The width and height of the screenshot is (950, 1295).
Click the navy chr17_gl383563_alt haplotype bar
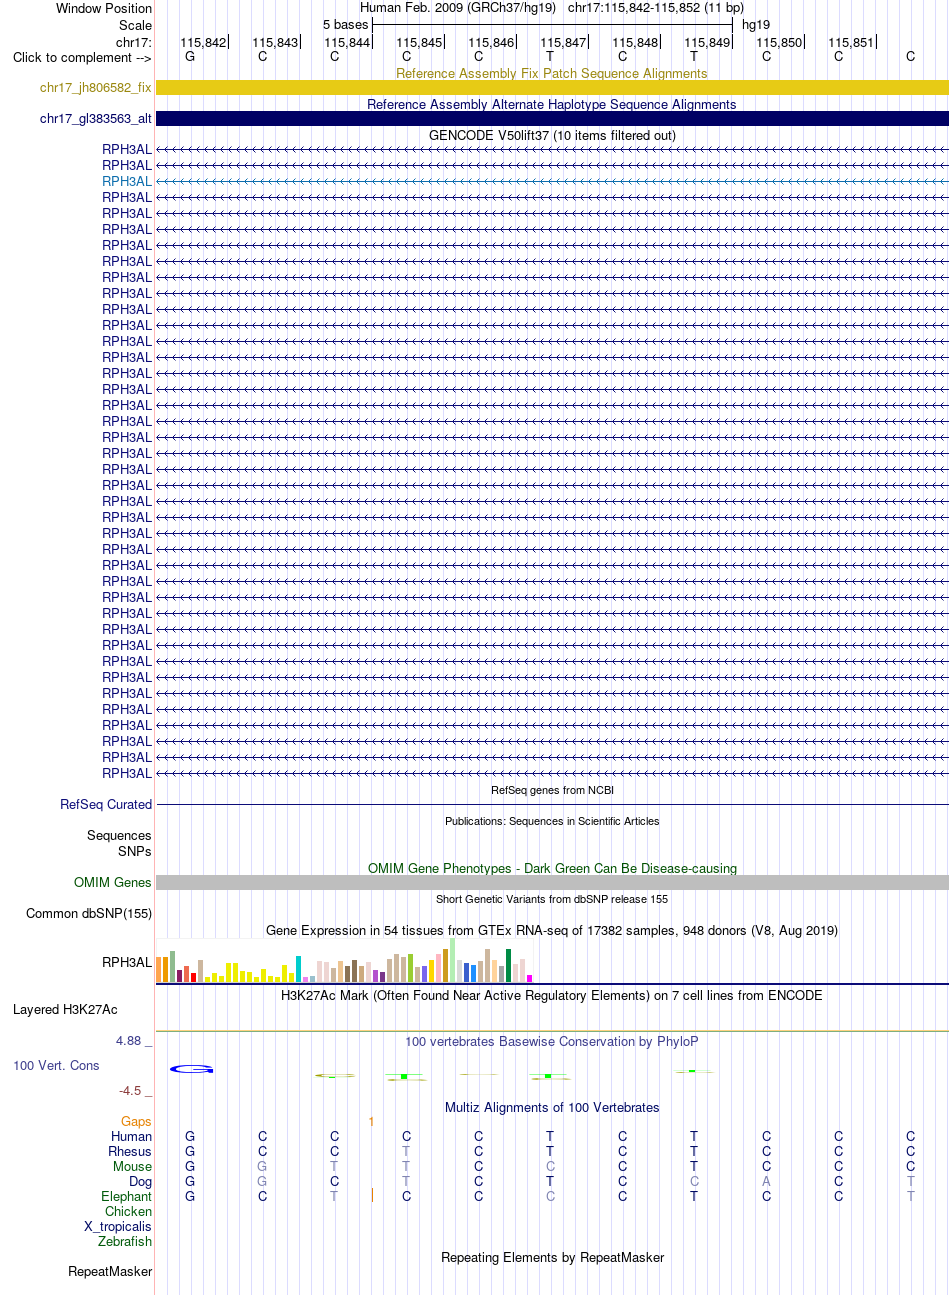552,119
